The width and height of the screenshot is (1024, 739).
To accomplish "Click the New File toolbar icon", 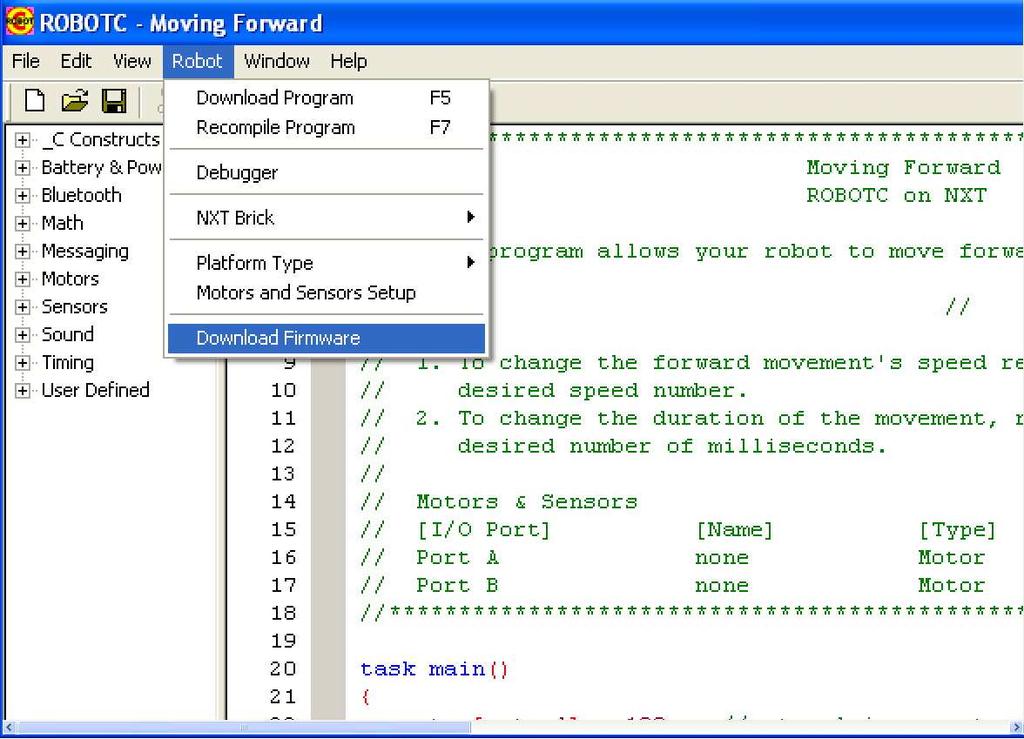I will click(35, 101).
